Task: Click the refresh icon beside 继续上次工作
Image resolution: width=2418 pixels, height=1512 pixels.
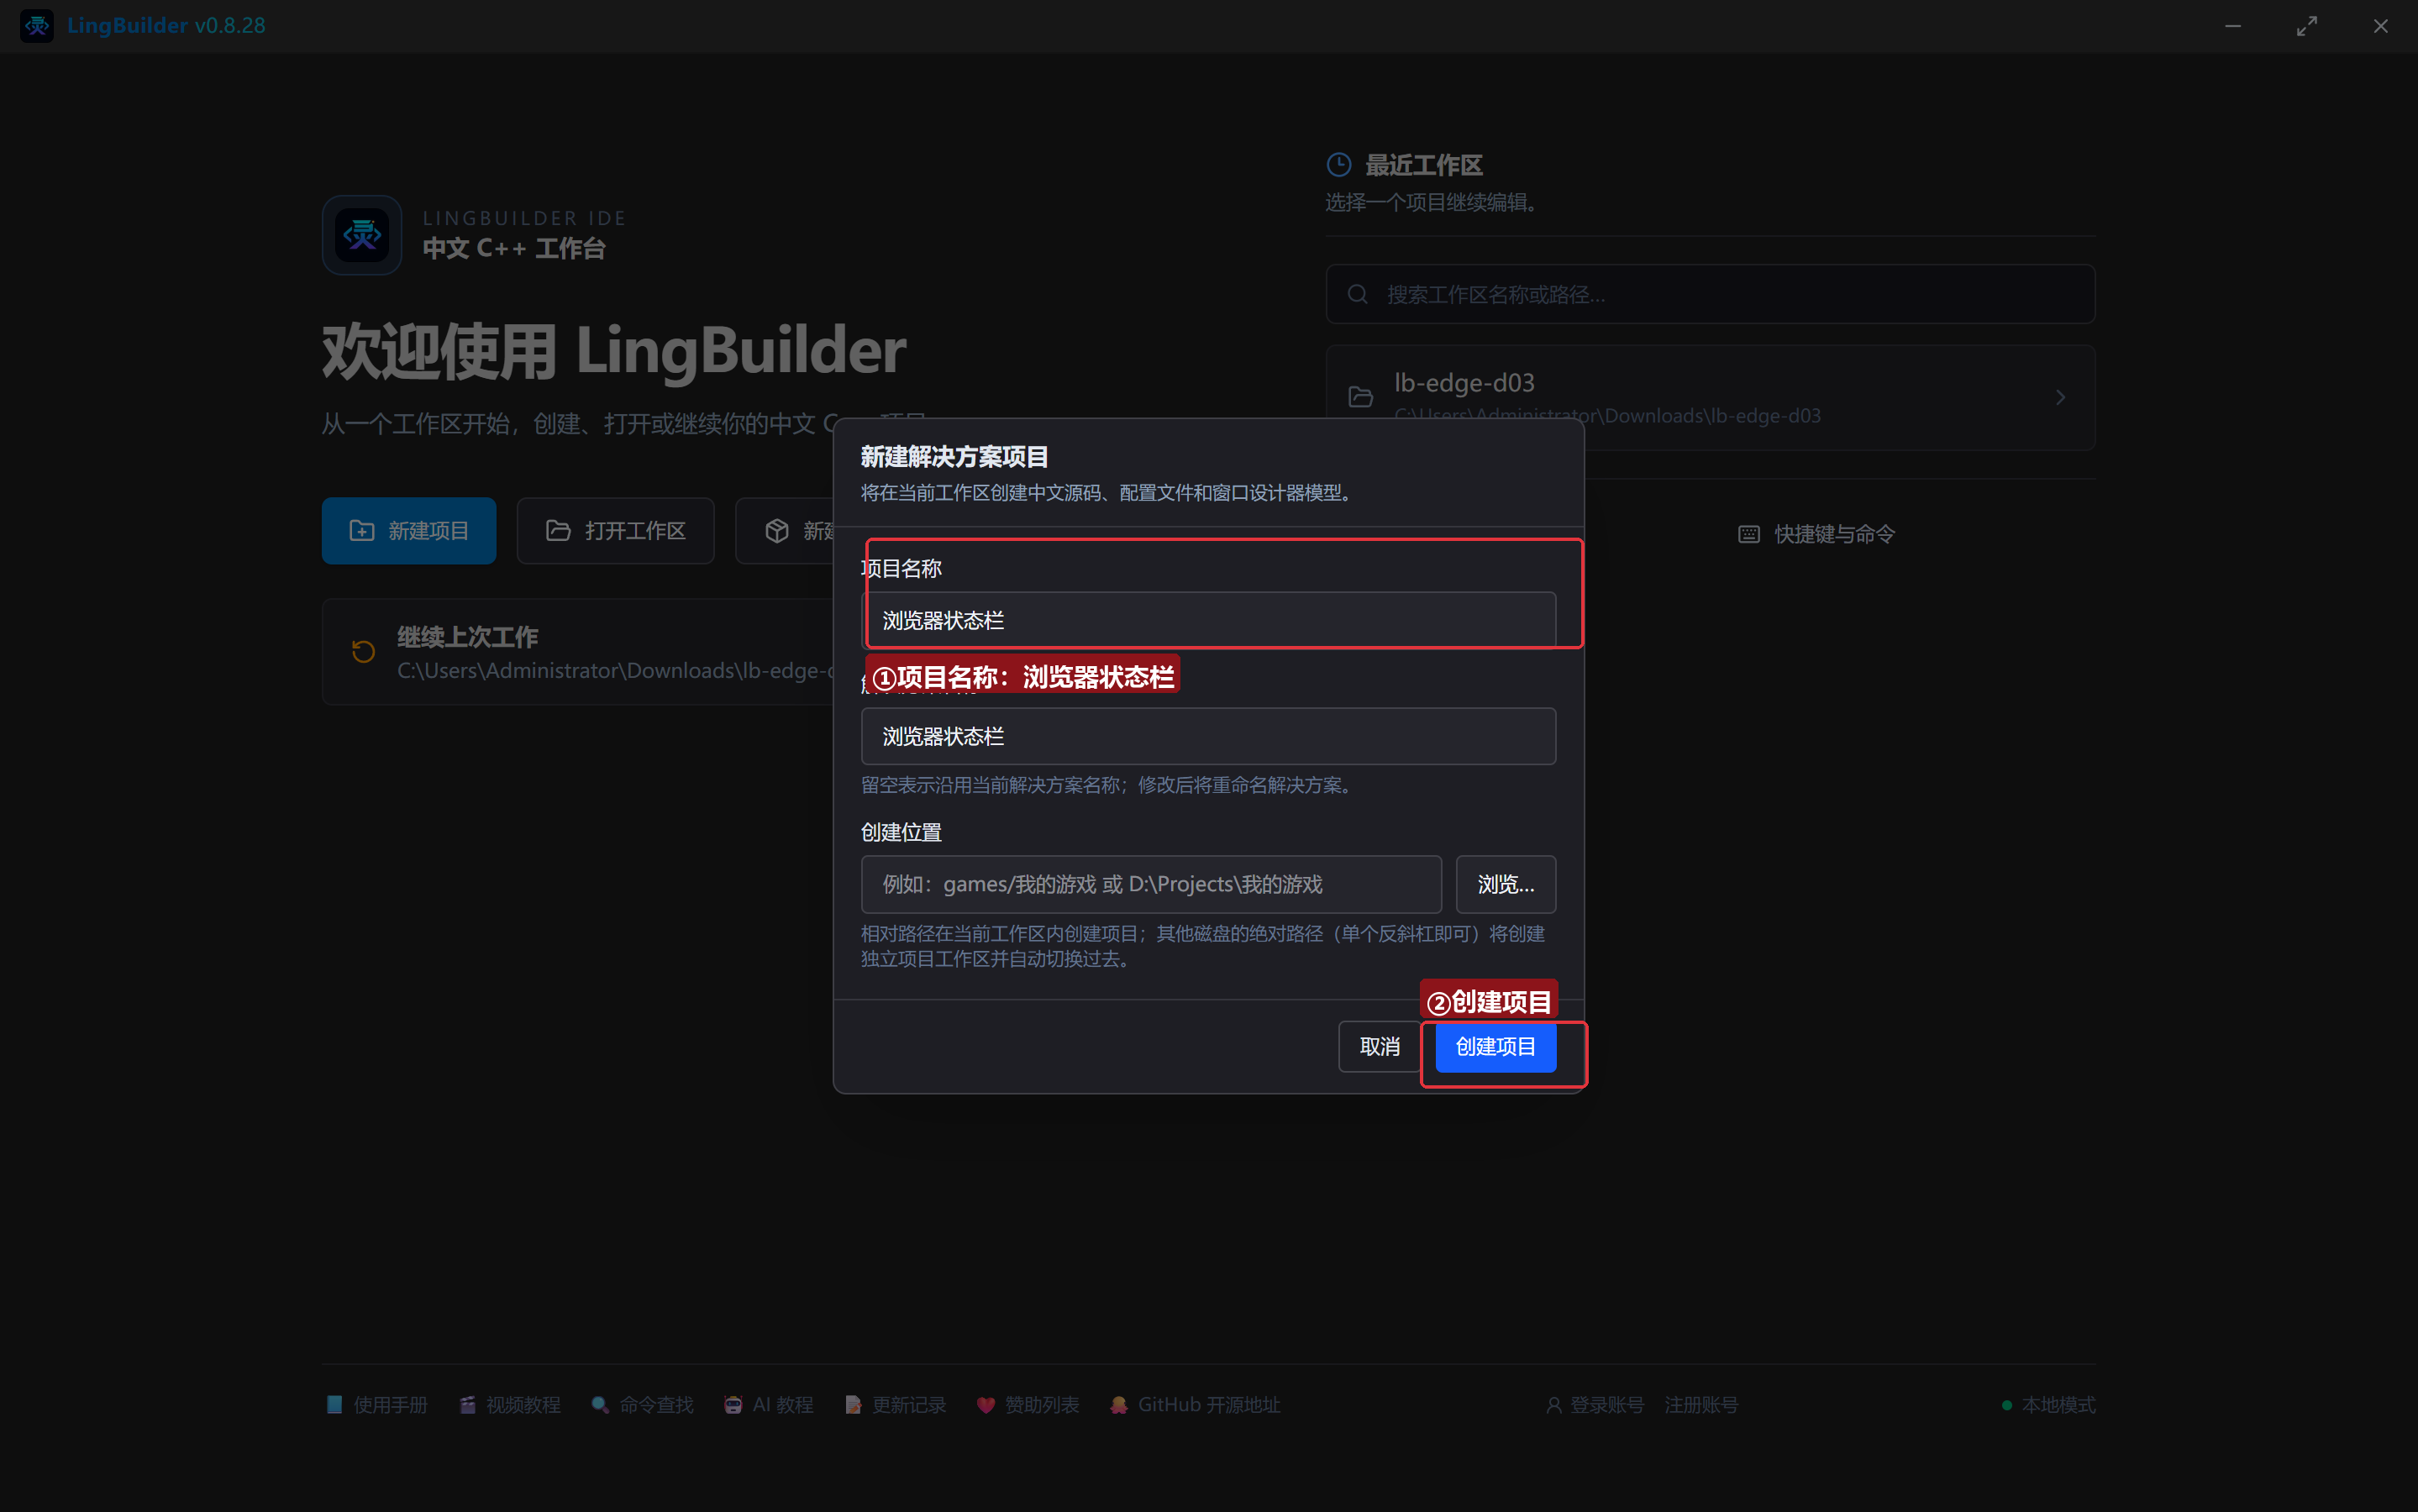Action: coord(363,652)
